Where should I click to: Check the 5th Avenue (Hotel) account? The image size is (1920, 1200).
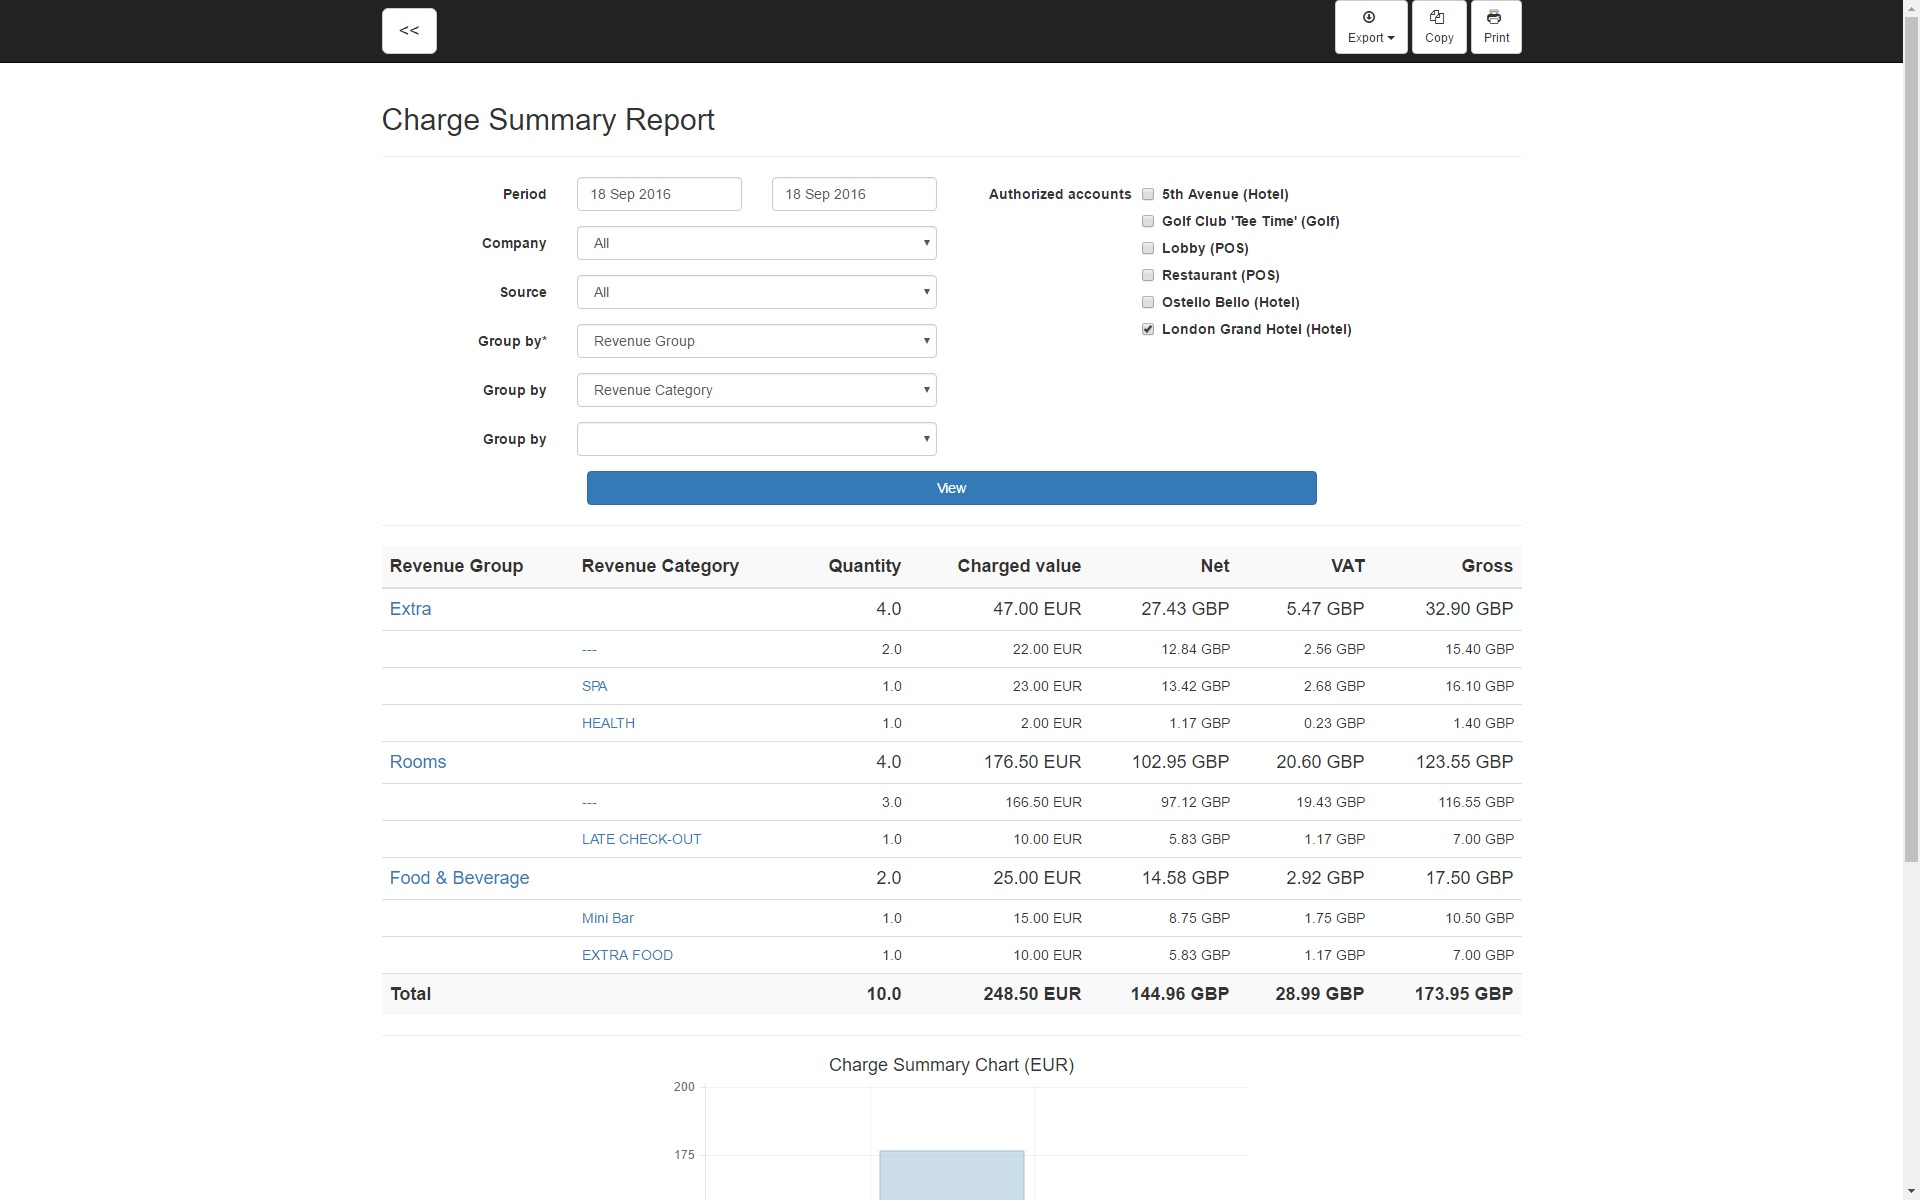(1148, 194)
